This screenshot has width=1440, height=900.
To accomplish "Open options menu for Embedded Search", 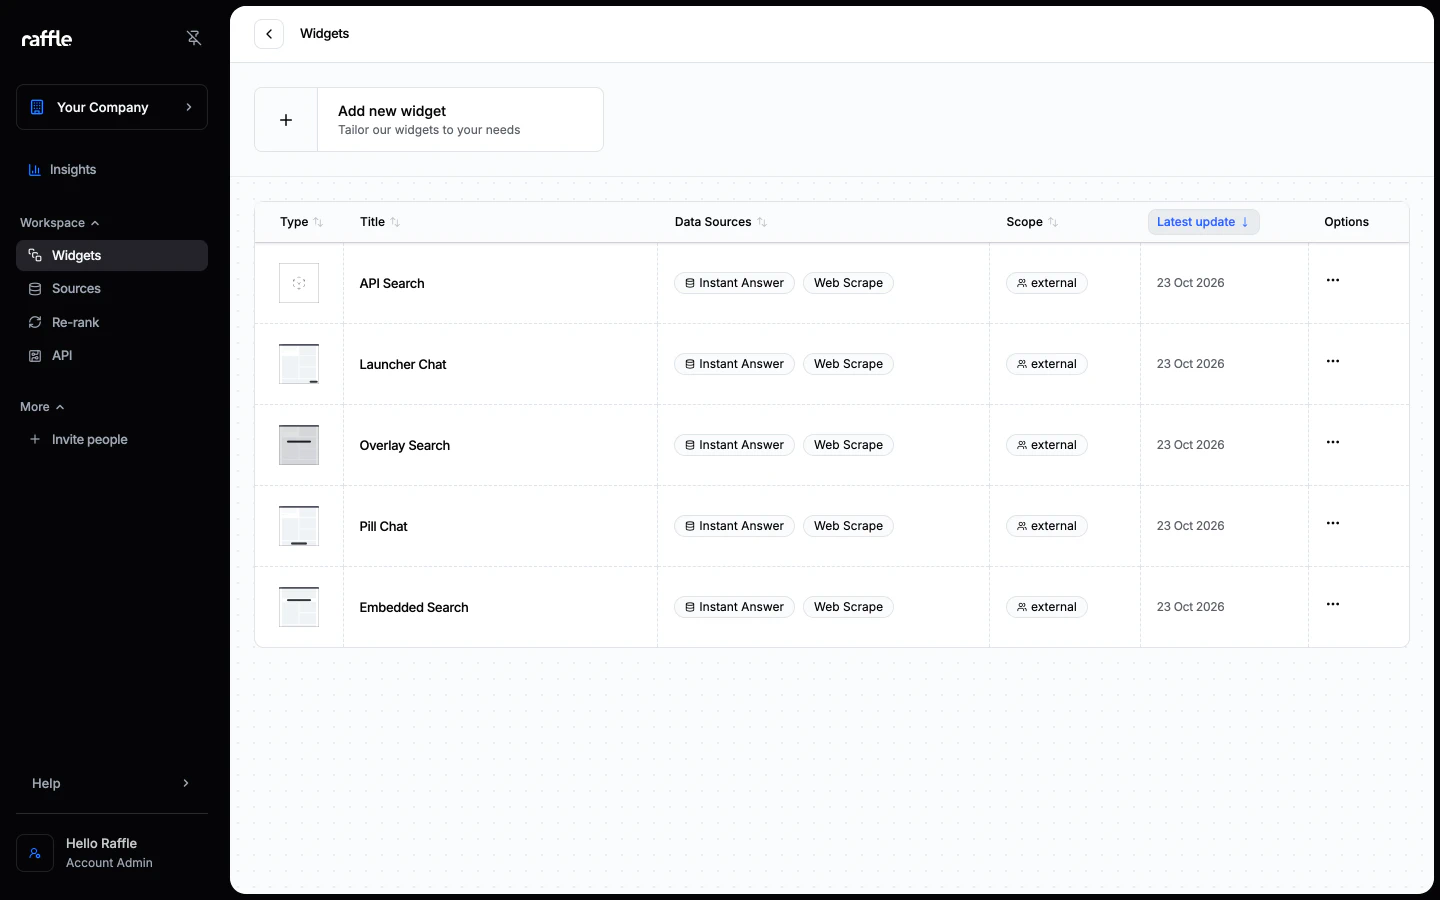I will tap(1333, 604).
